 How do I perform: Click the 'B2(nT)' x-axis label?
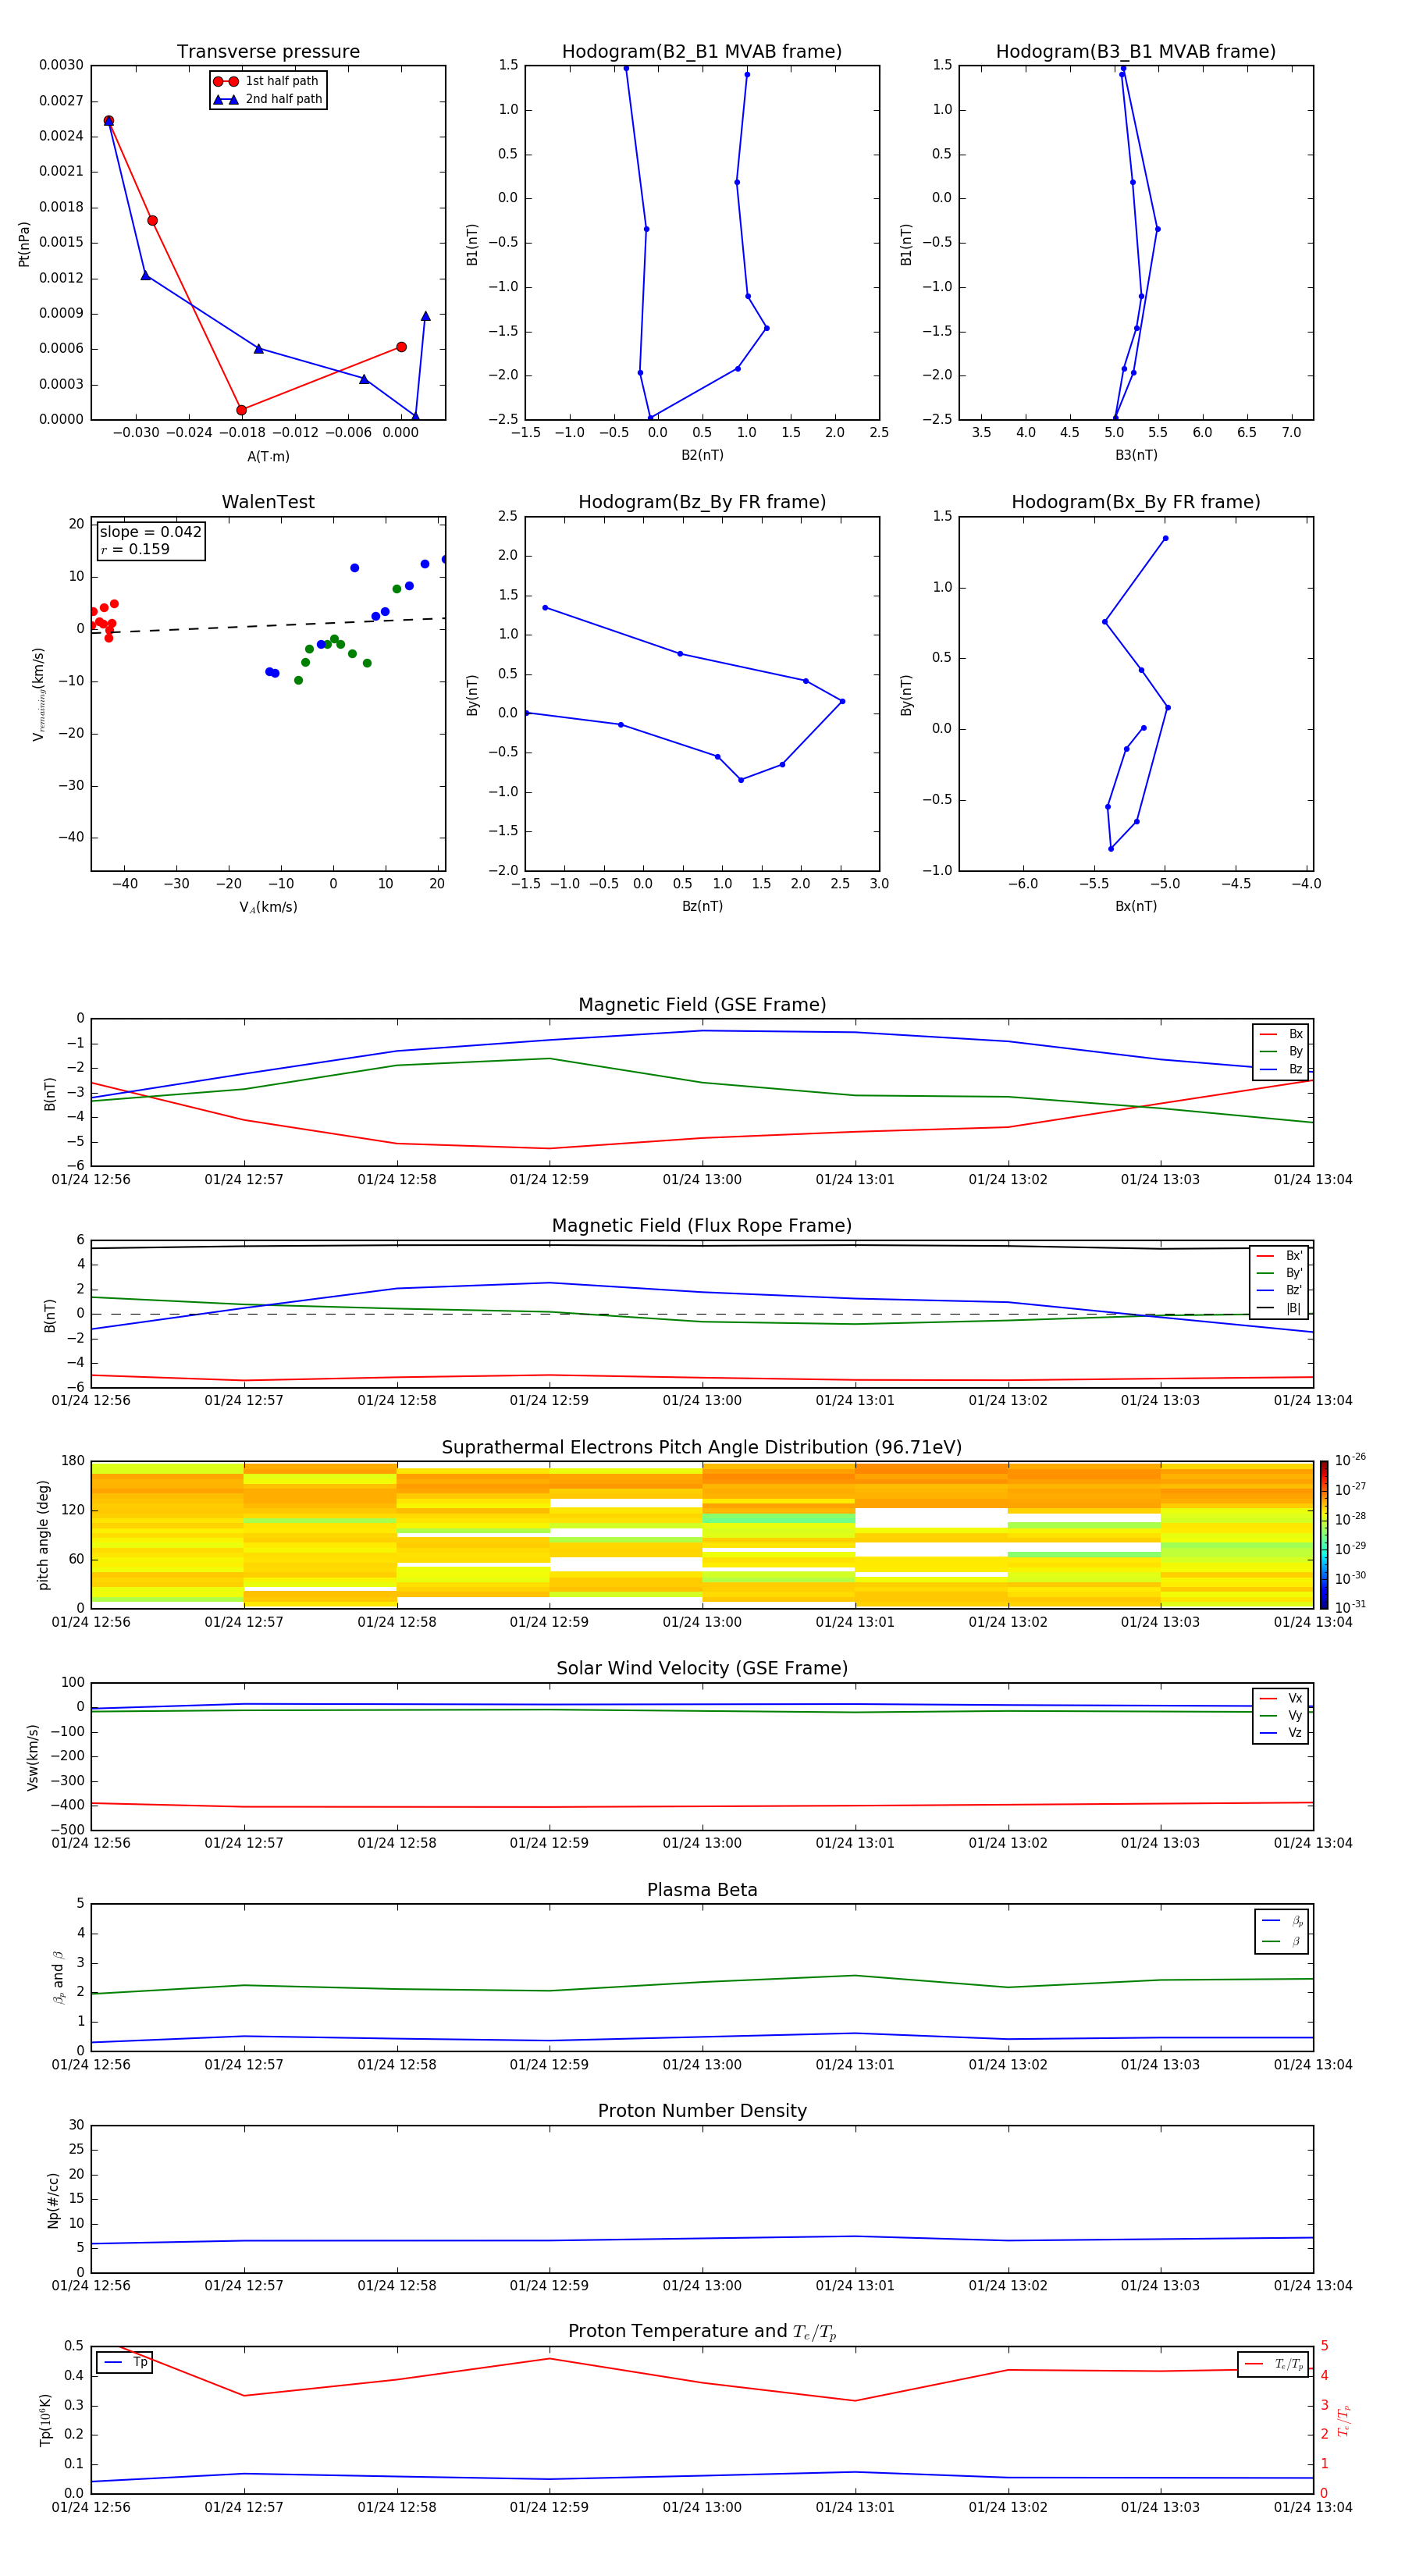pos(702,455)
